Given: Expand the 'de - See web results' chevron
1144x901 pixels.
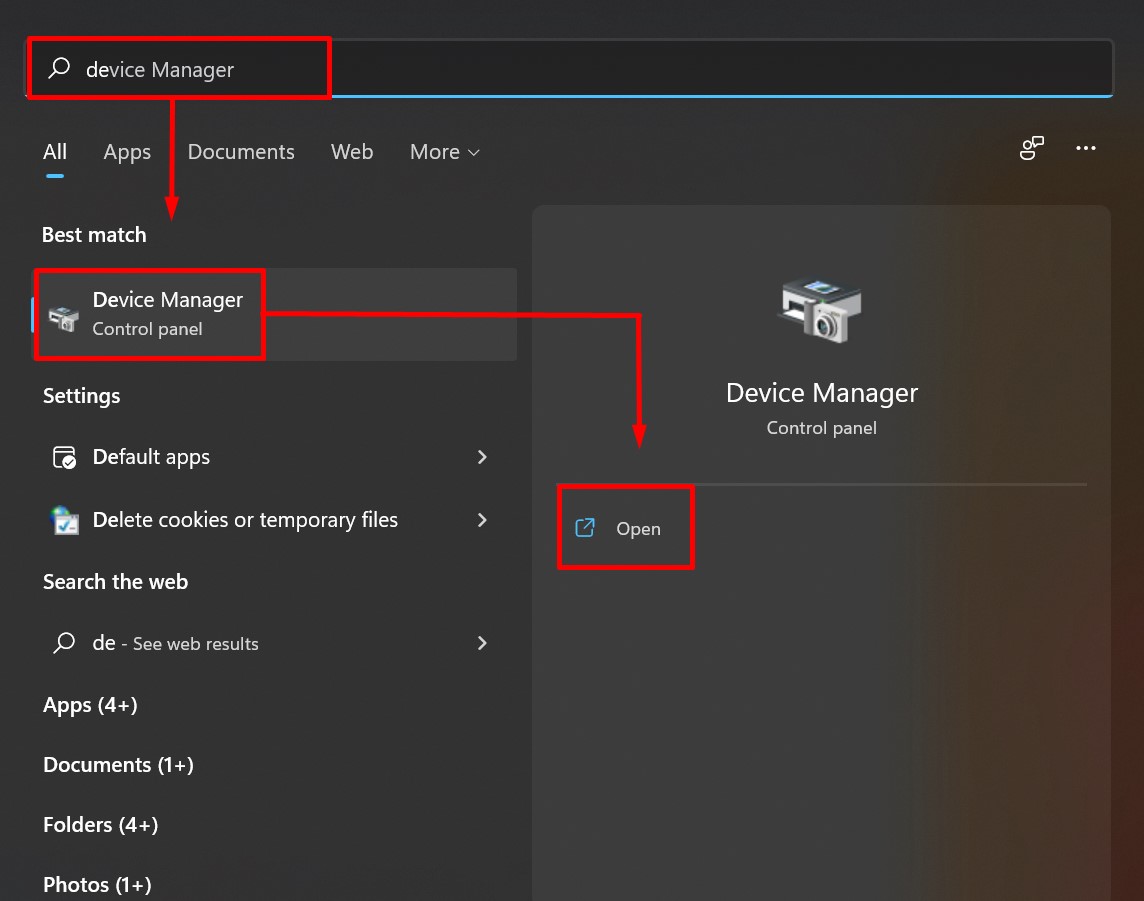Looking at the screenshot, I should point(482,643).
